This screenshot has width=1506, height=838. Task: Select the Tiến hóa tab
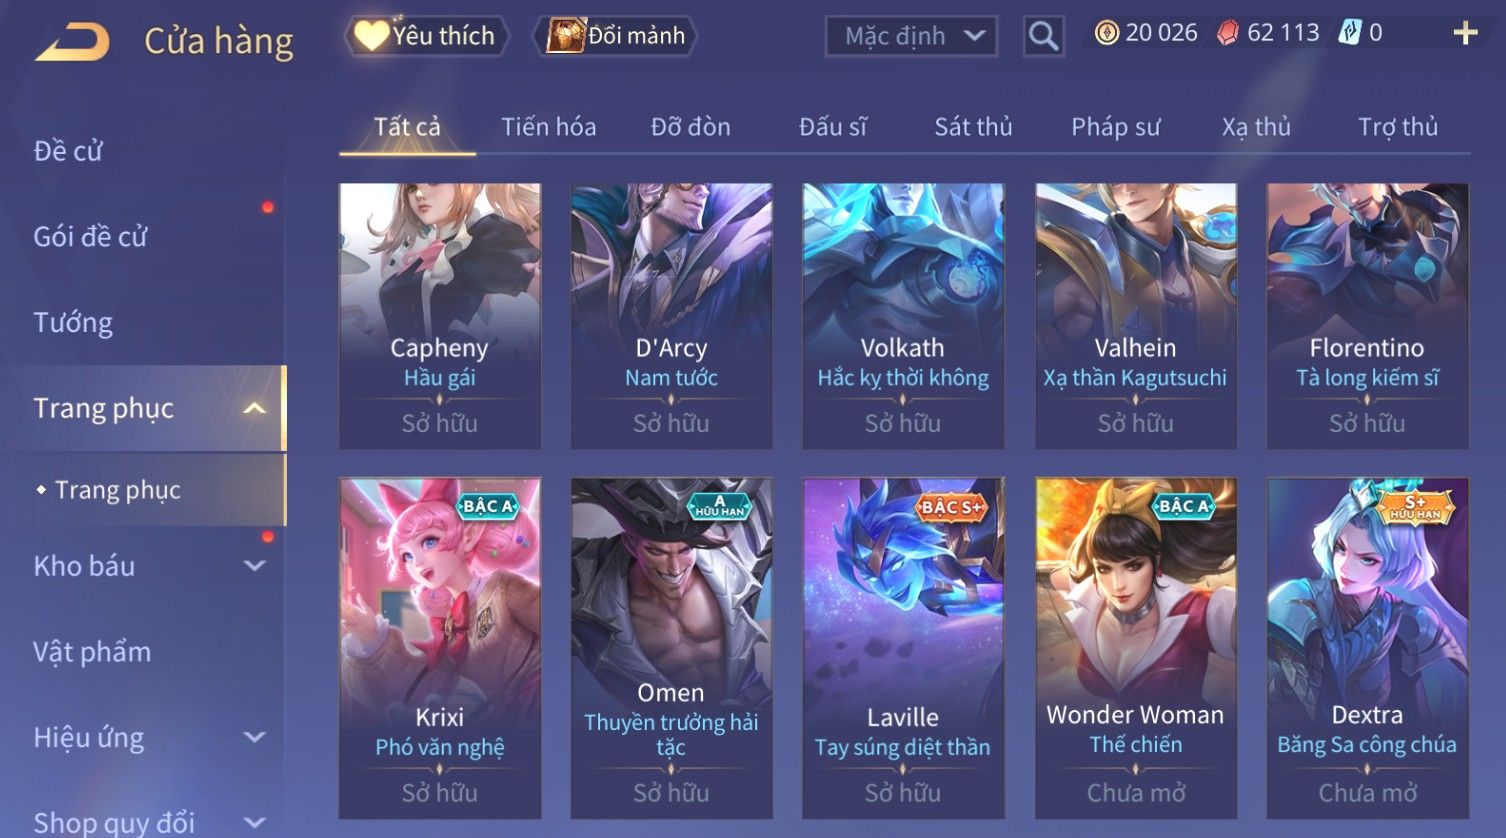tap(548, 127)
